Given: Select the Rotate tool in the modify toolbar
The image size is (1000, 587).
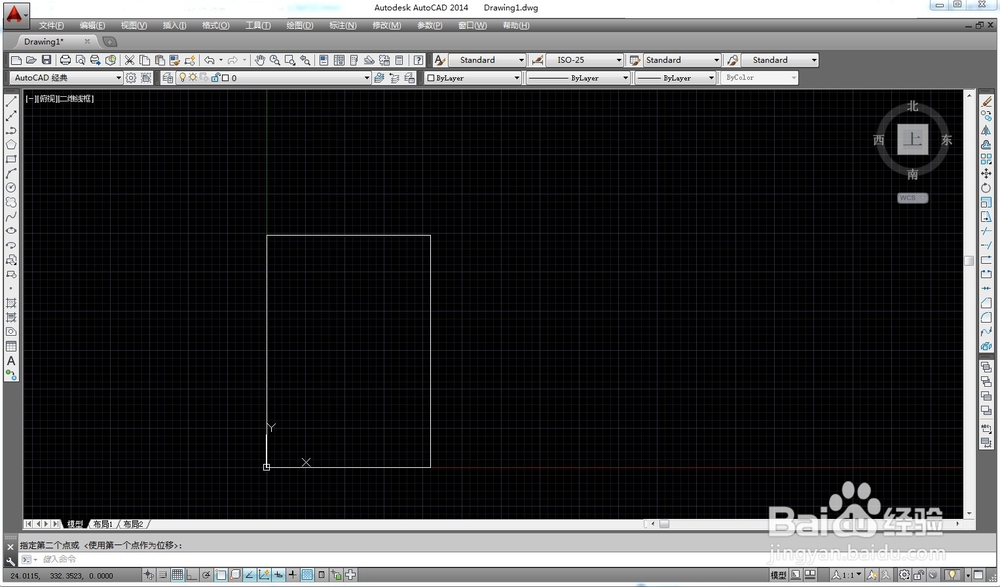Looking at the screenshot, I should [986, 188].
